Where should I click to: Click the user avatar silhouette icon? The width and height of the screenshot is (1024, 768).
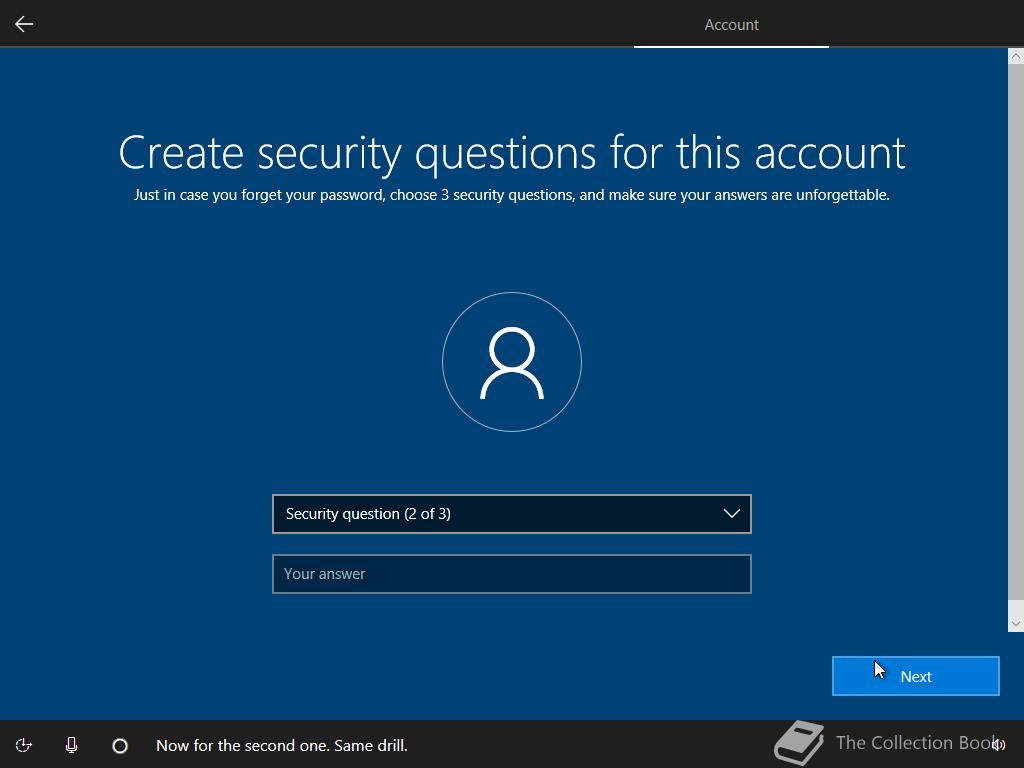pos(511,362)
